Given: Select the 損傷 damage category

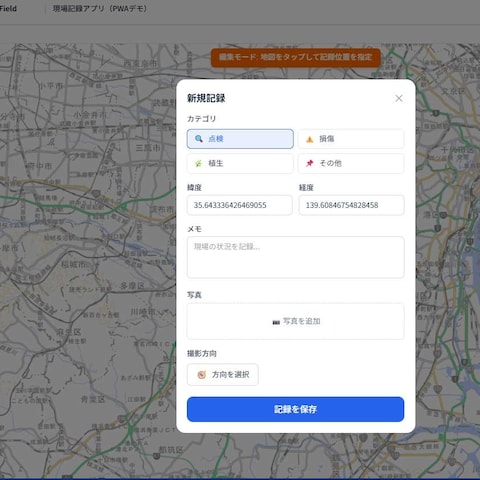Looking at the screenshot, I should (x=351, y=139).
